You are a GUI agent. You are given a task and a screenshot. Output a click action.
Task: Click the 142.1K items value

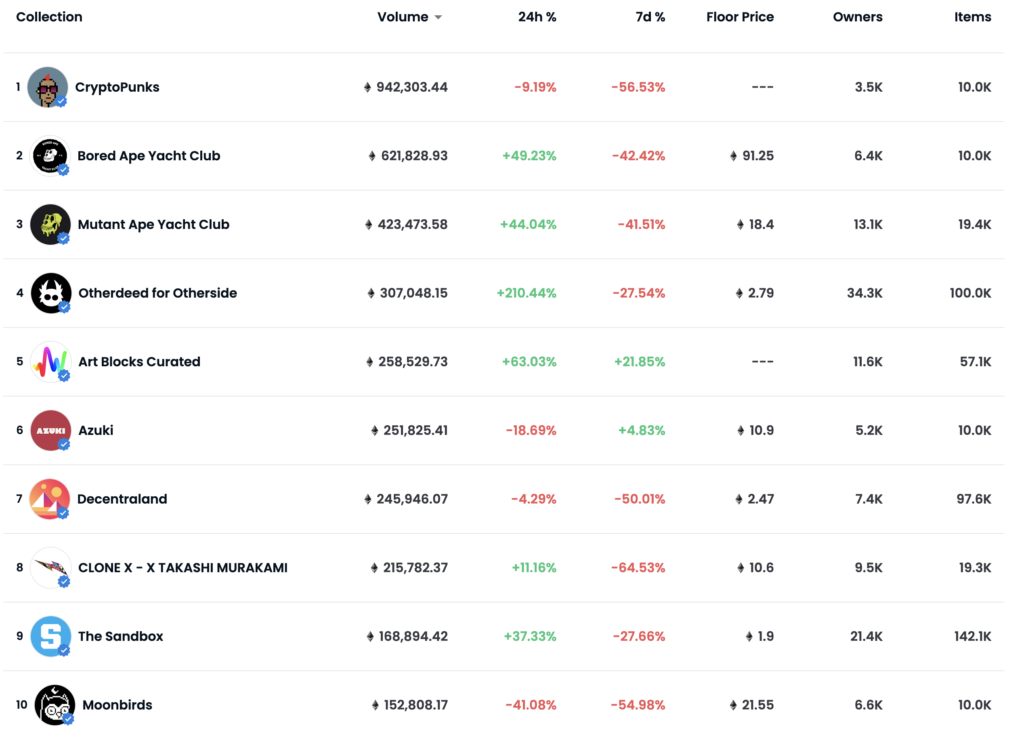973,636
